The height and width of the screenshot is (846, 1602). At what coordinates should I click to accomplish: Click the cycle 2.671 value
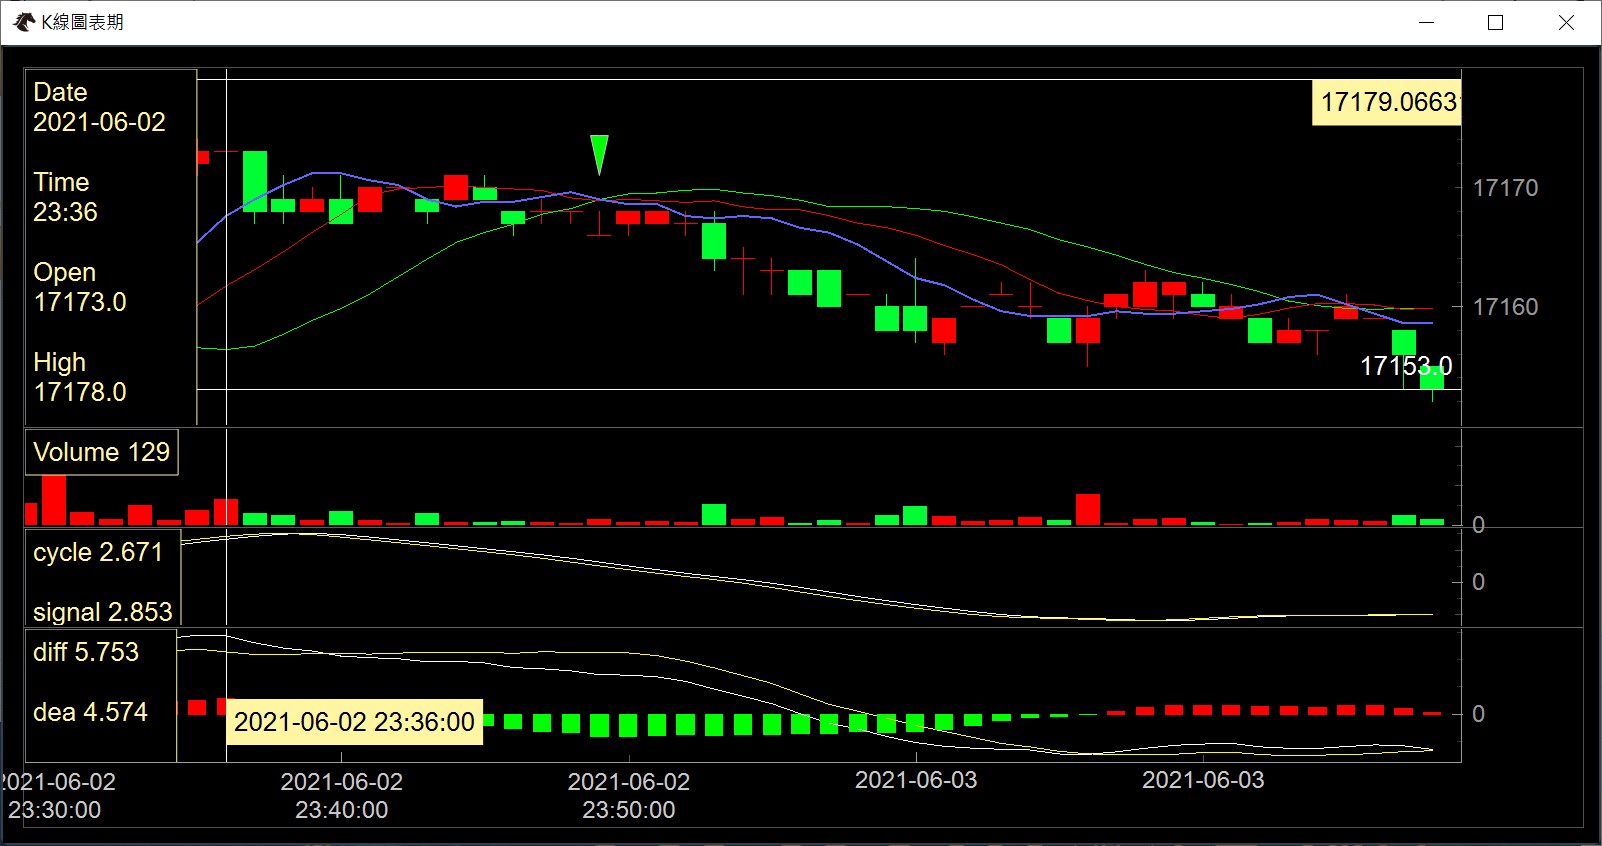98,552
